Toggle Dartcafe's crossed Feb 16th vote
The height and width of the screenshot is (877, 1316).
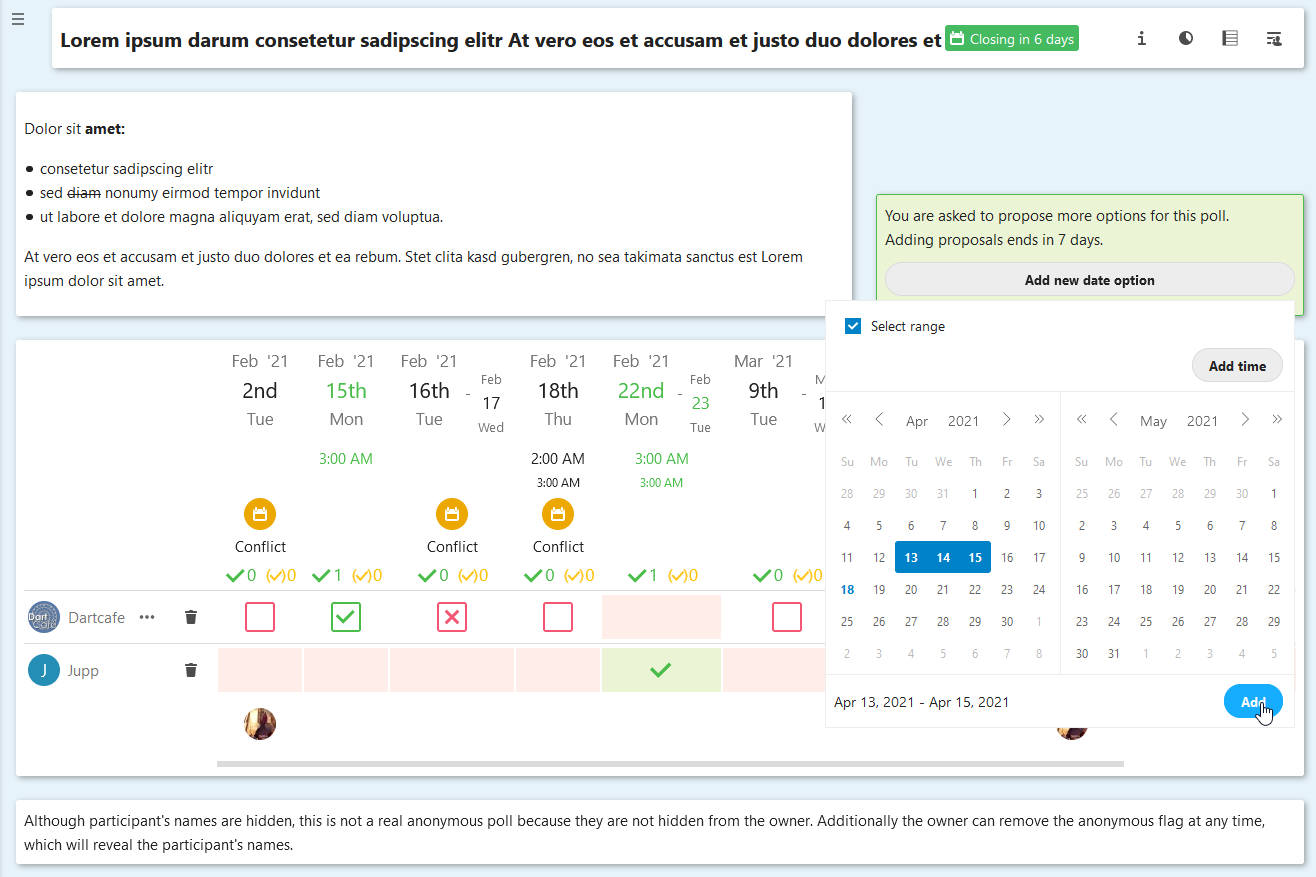[x=452, y=617]
